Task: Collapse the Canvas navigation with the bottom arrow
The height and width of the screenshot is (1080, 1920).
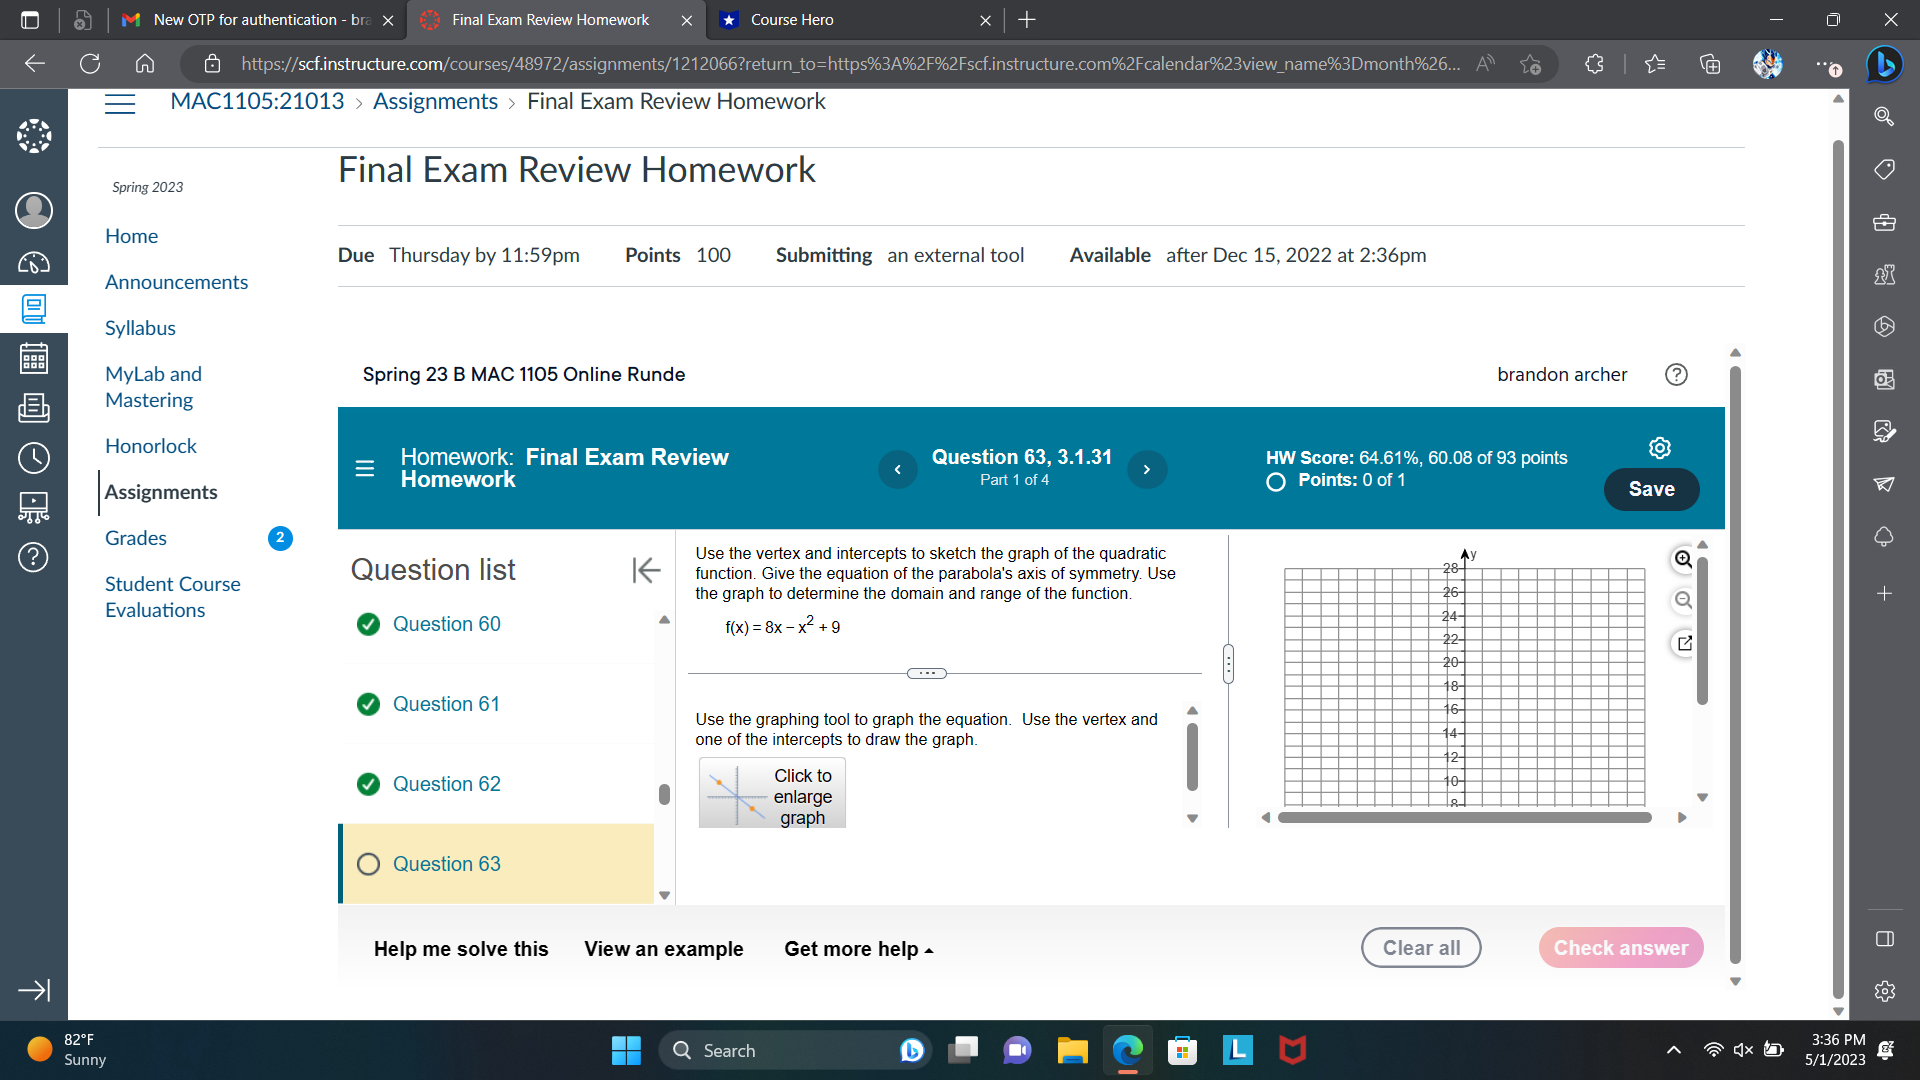Action: click(x=34, y=991)
